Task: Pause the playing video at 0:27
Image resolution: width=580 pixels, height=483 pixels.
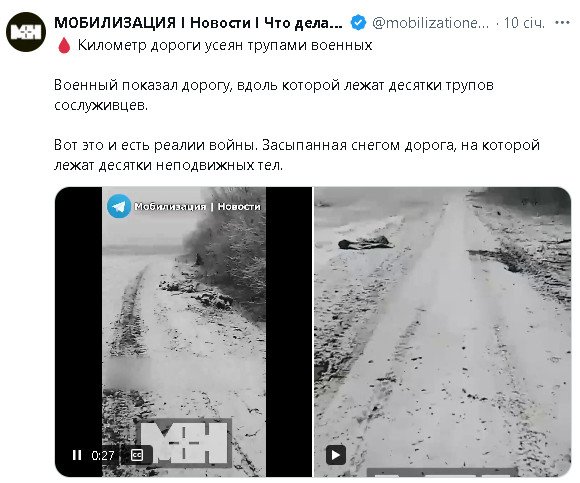Action: point(77,455)
